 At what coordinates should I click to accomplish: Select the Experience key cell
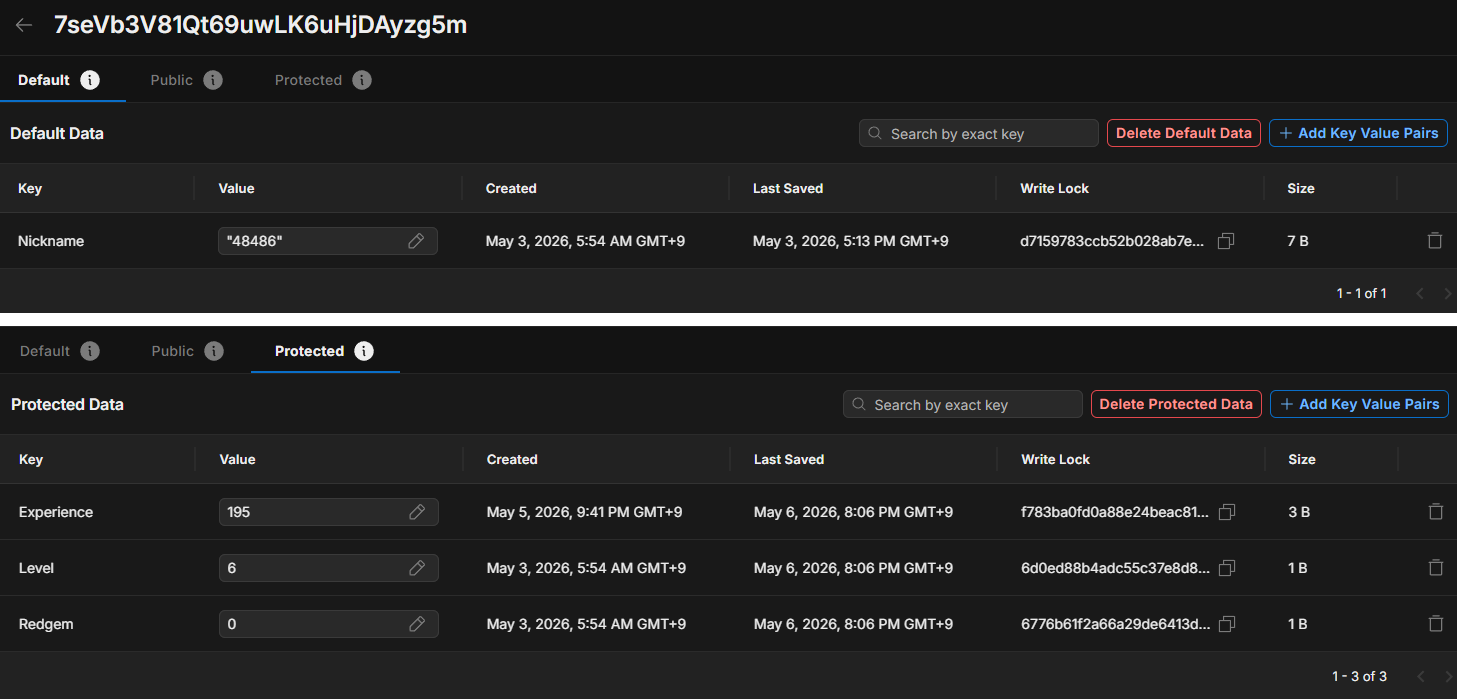click(56, 512)
